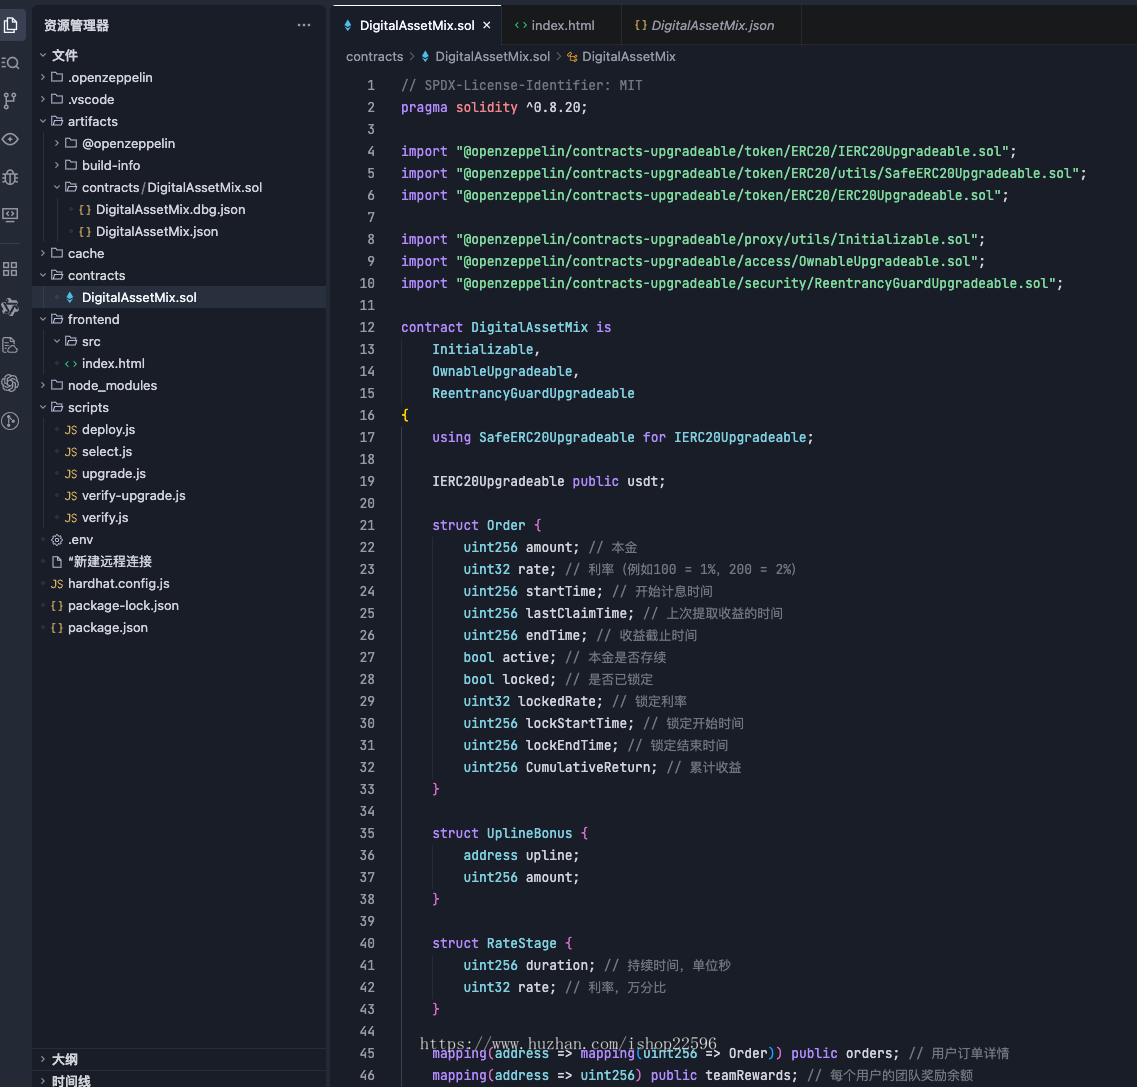Switch to the index.html tab
The height and width of the screenshot is (1087, 1137).
point(562,25)
